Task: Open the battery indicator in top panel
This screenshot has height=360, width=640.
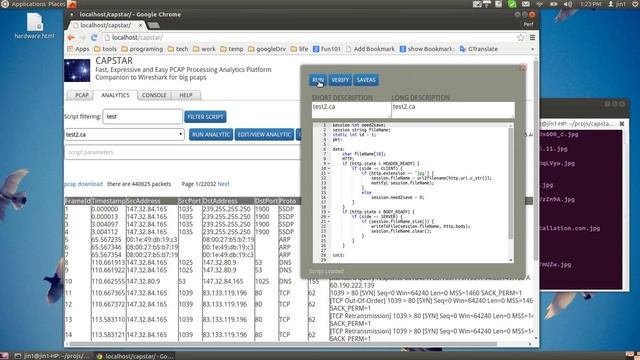Action: [553, 4]
